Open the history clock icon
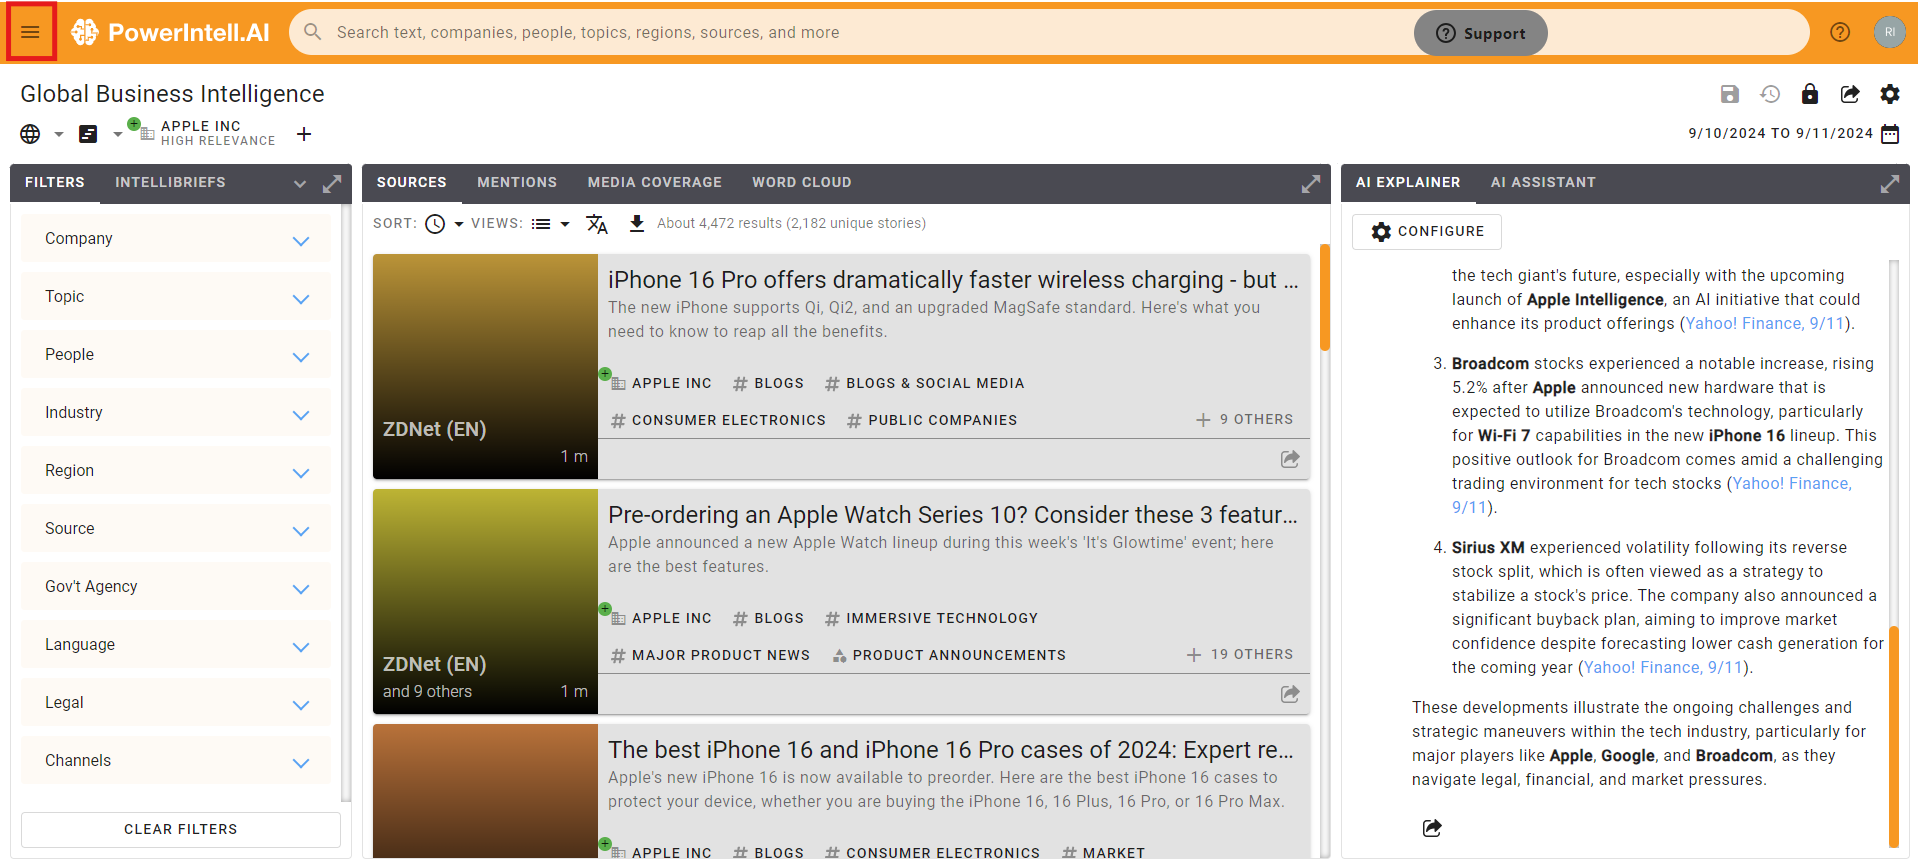 [1770, 94]
